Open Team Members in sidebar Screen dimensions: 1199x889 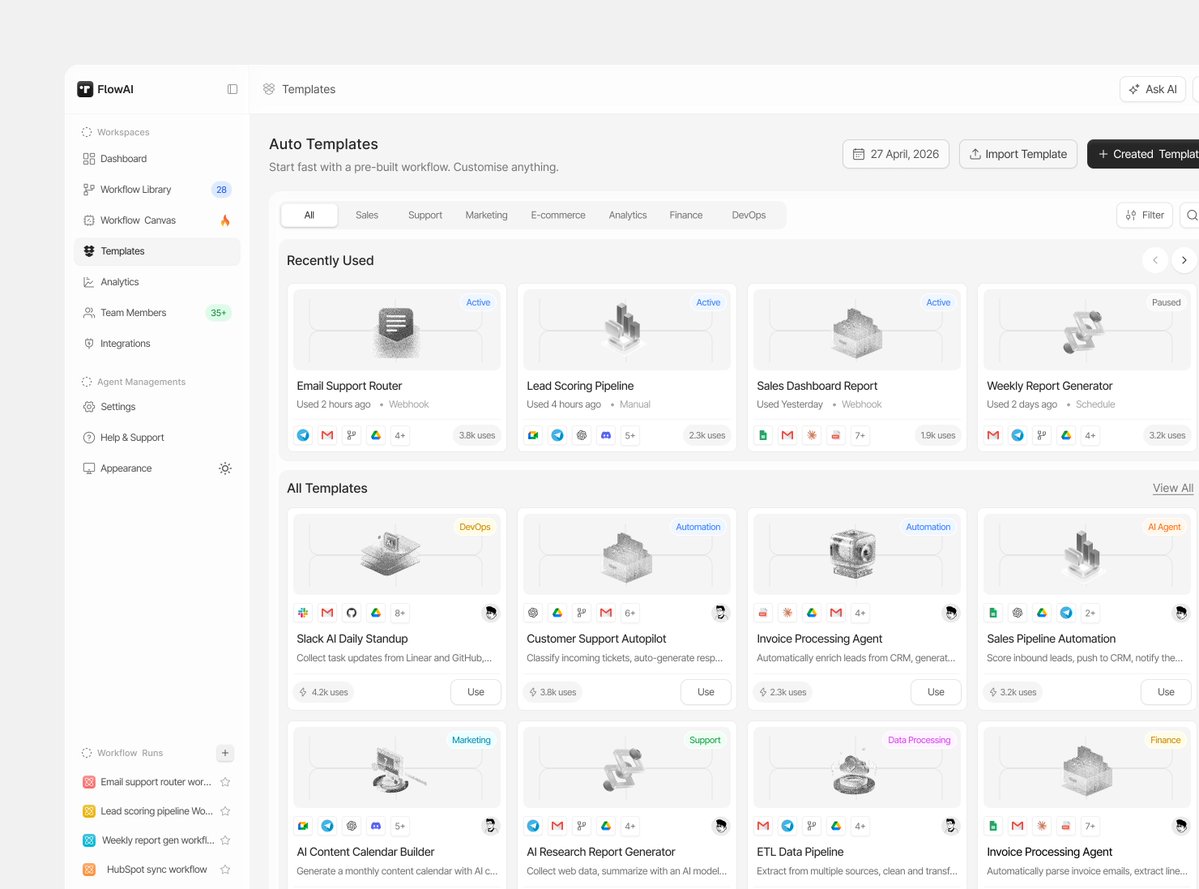coord(157,313)
